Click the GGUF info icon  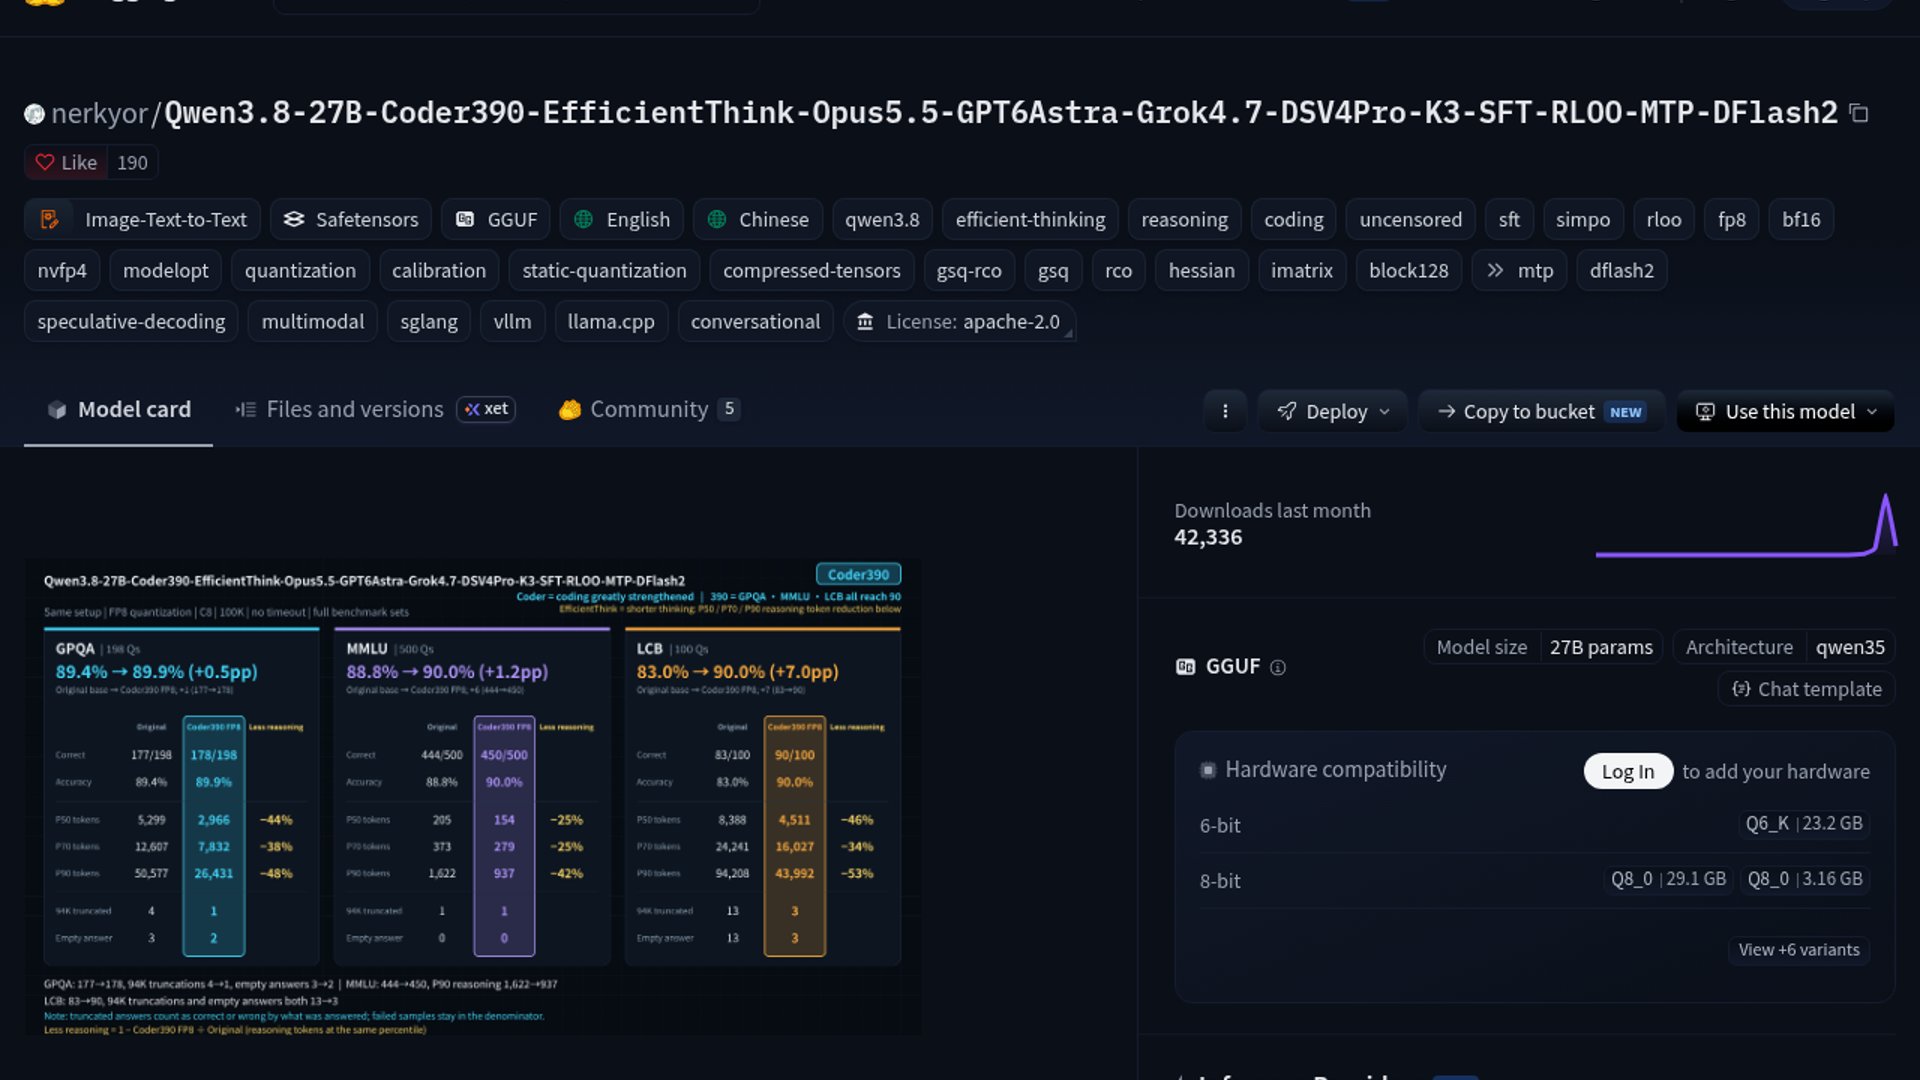click(x=1278, y=667)
